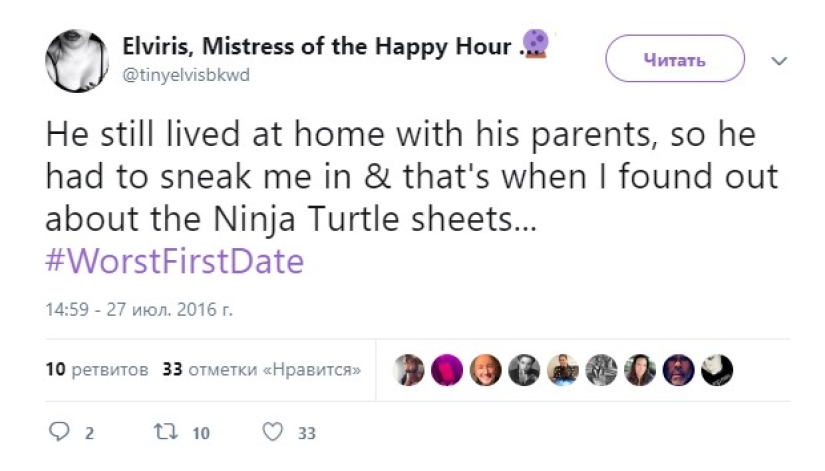Click the reply speech bubble icon
This screenshot has height=471, width=825.
click(59, 433)
